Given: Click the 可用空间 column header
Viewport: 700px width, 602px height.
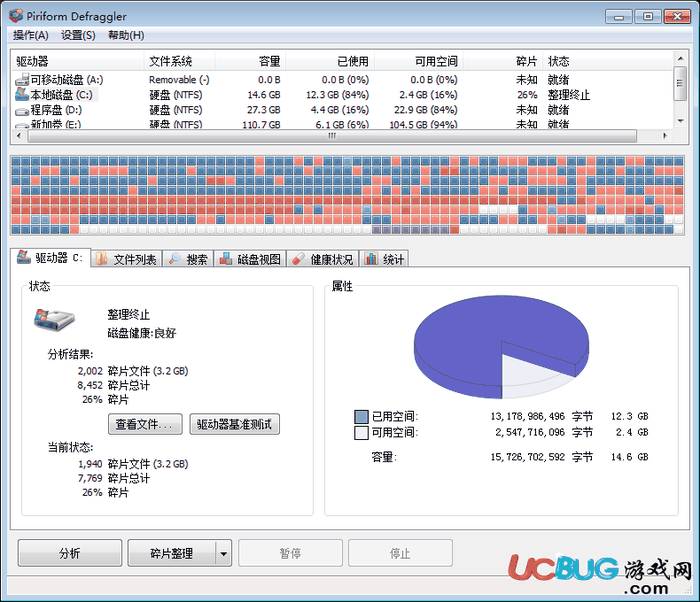Looking at the screenshot, I should (419, 61).
